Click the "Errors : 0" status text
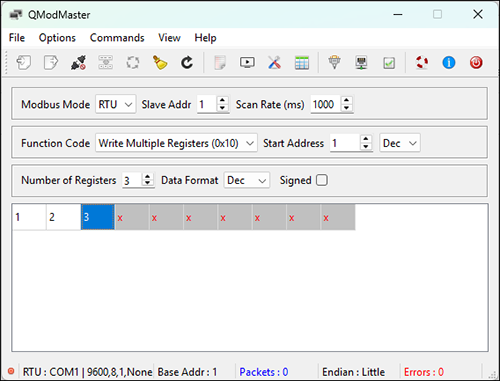 [424, 372]
